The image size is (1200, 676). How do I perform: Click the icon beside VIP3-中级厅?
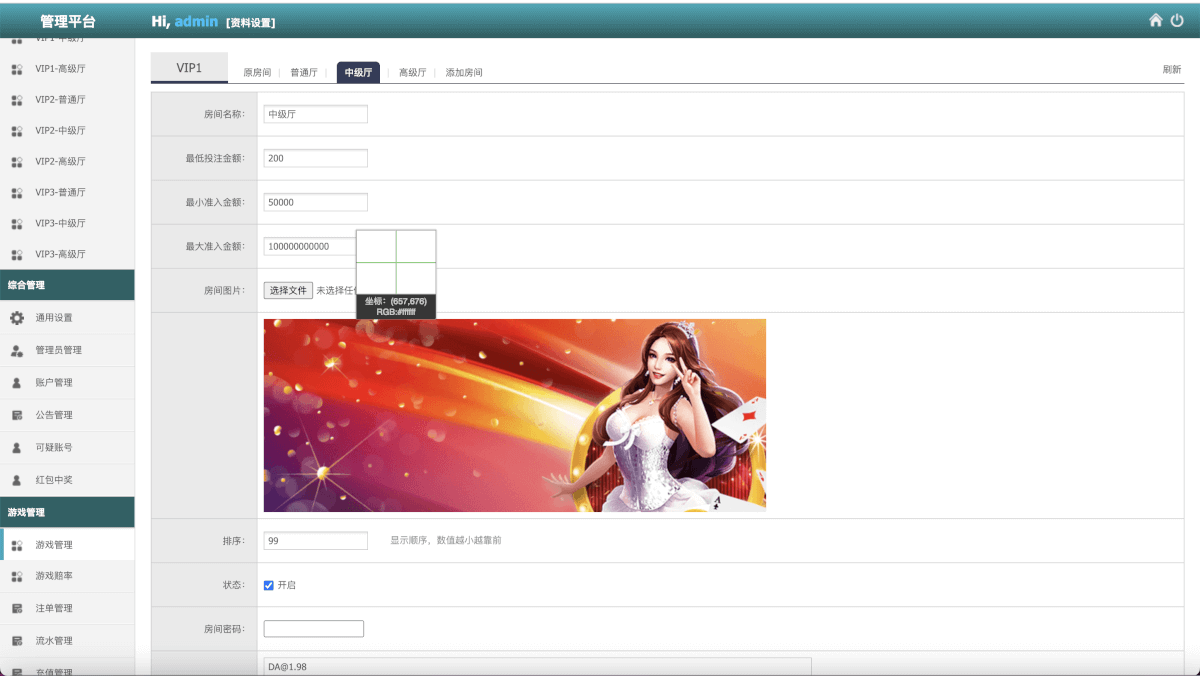pyautogui.click(x=17, y=223)
